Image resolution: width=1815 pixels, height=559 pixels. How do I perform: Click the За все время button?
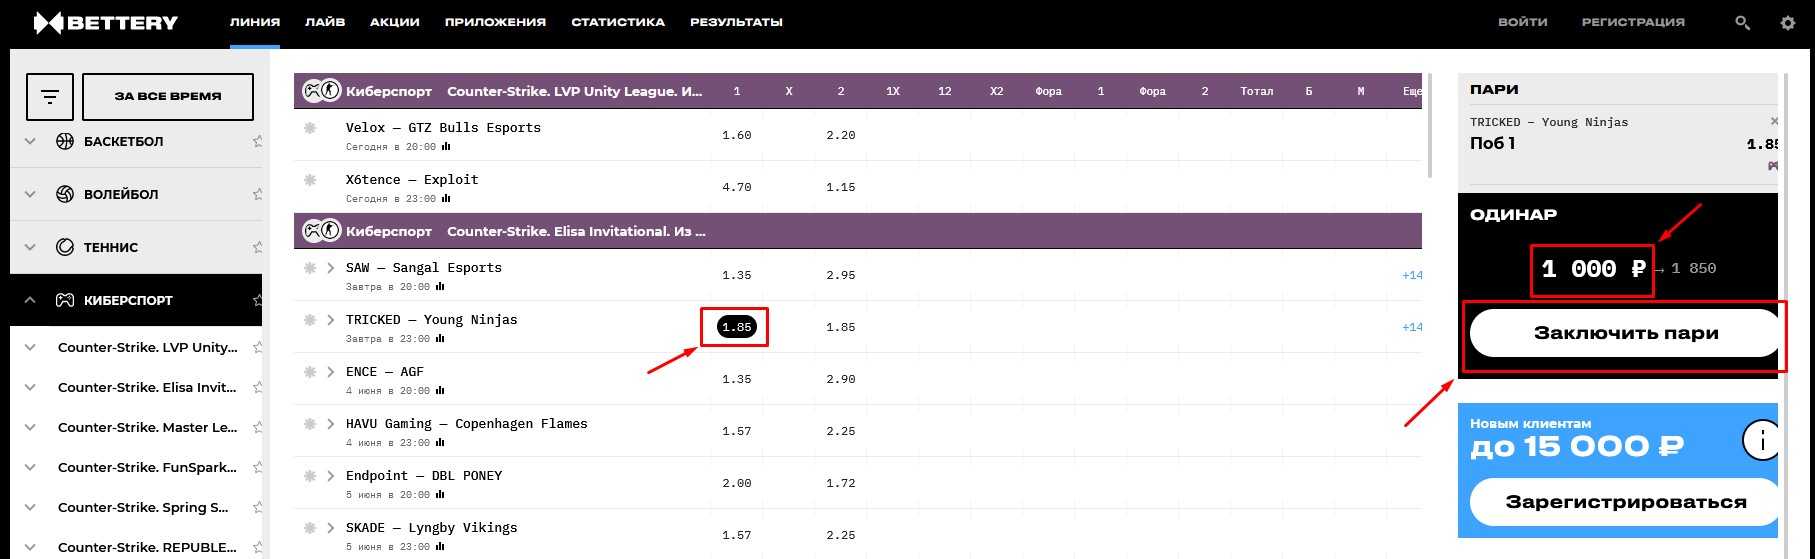pyautogui.click(x=168, y=96)
